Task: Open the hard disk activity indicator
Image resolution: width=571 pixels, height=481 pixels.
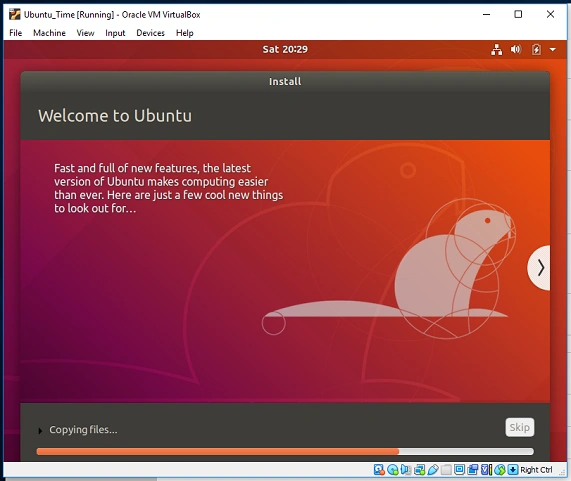Action: (x=379, y=470)
